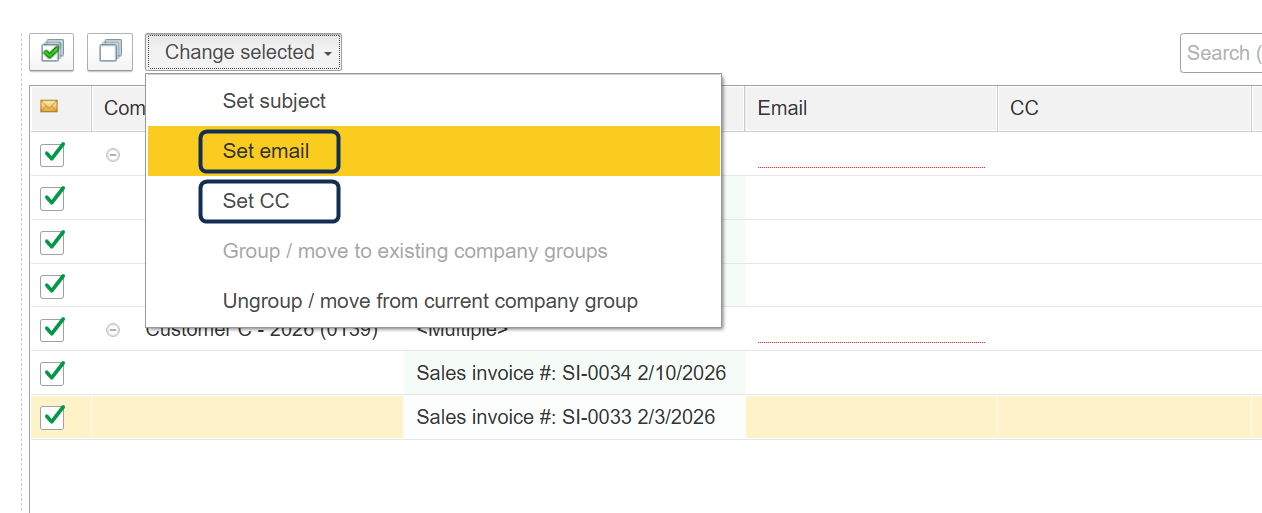Image resolution: width=1262 pixels, height=513 pixels.
Task: Open the Change selected dropdown
Action: coord(243,52)
